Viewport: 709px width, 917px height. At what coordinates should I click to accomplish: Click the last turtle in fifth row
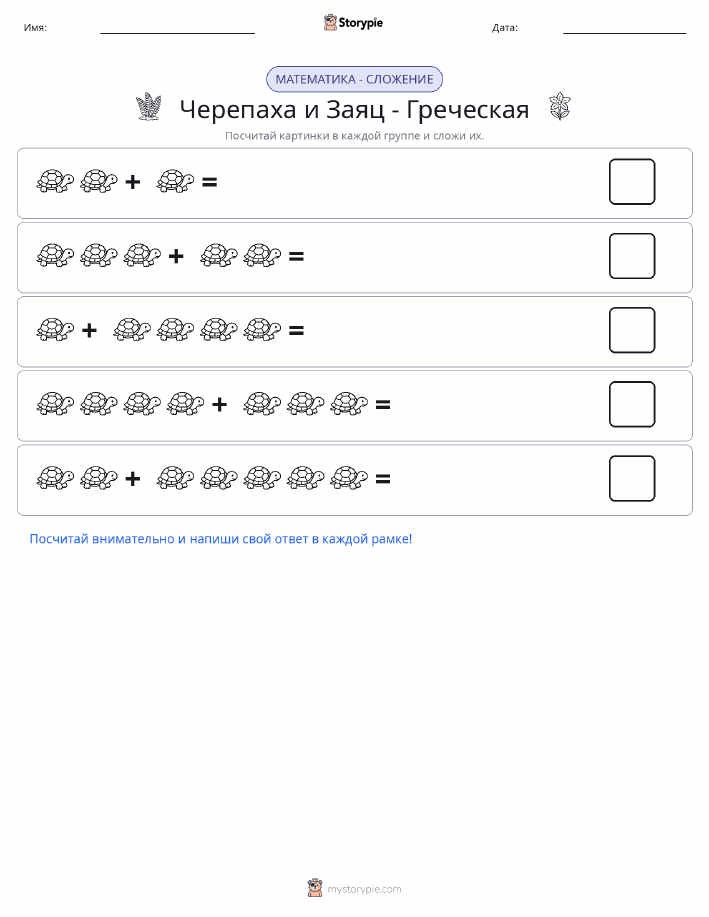click(x=349, y=478)
